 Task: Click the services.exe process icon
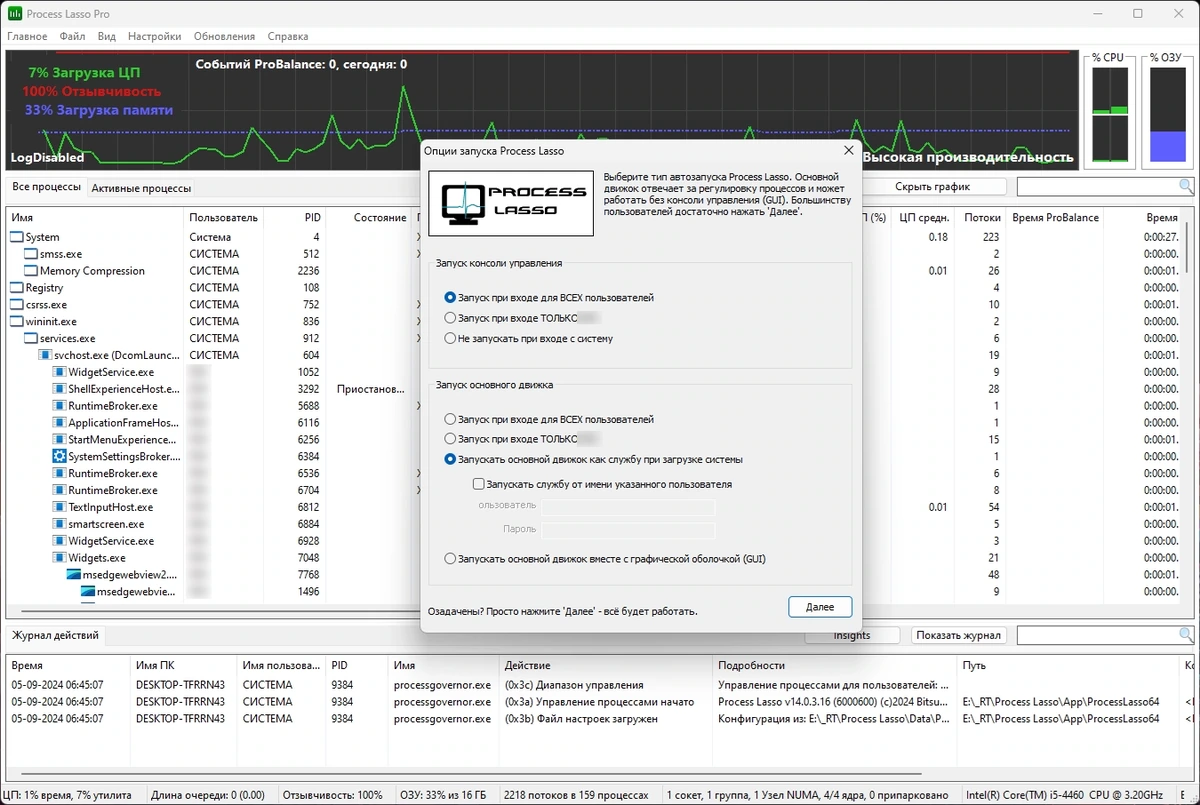pos(31,339)
